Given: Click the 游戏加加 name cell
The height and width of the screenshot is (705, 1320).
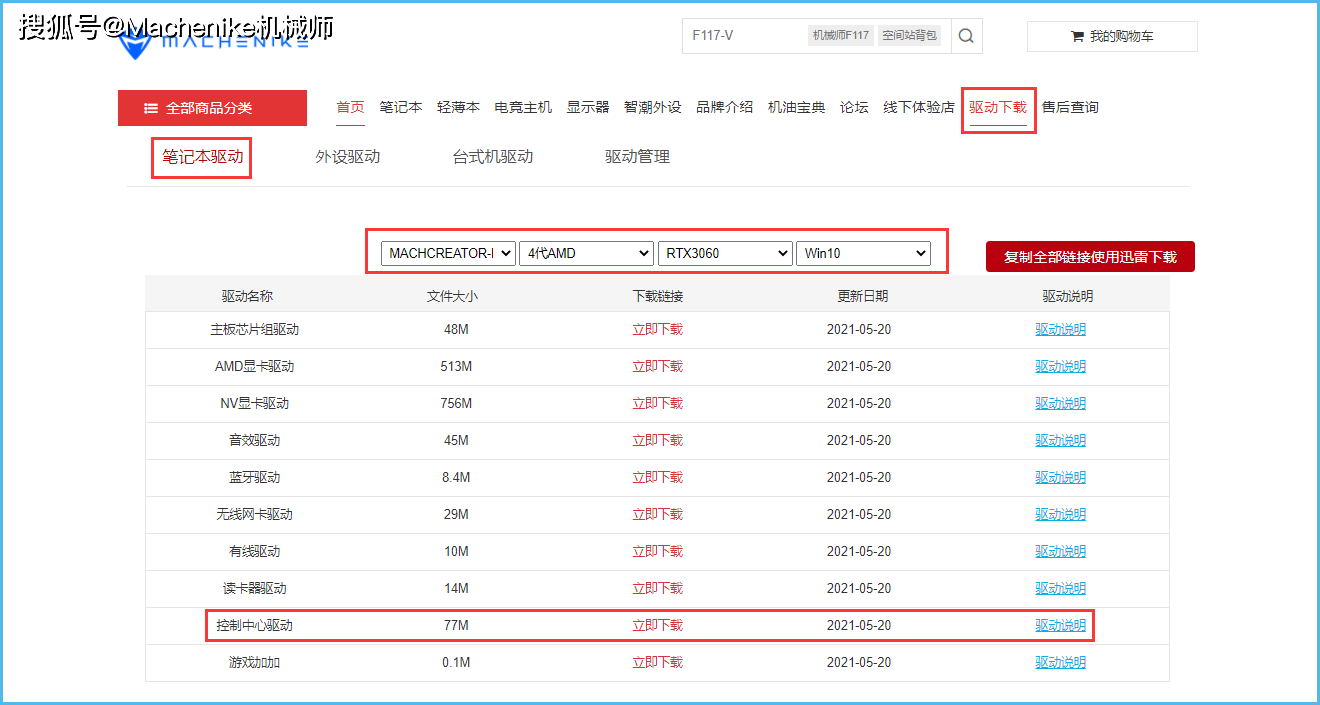Looking at the screenshot, I should 254,662.
